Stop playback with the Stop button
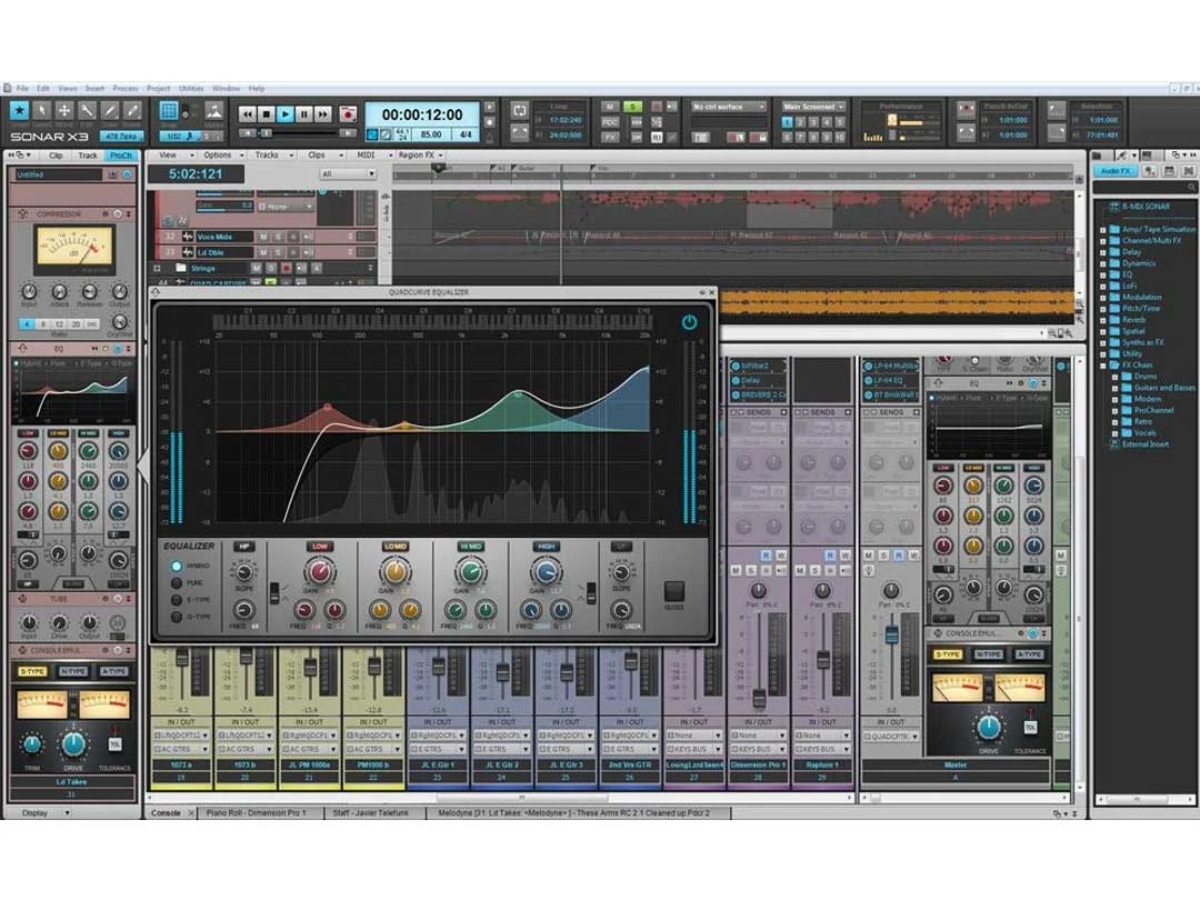Image resolution: width=1200 pixels, height=900 pixels. [x=266, y=114]
